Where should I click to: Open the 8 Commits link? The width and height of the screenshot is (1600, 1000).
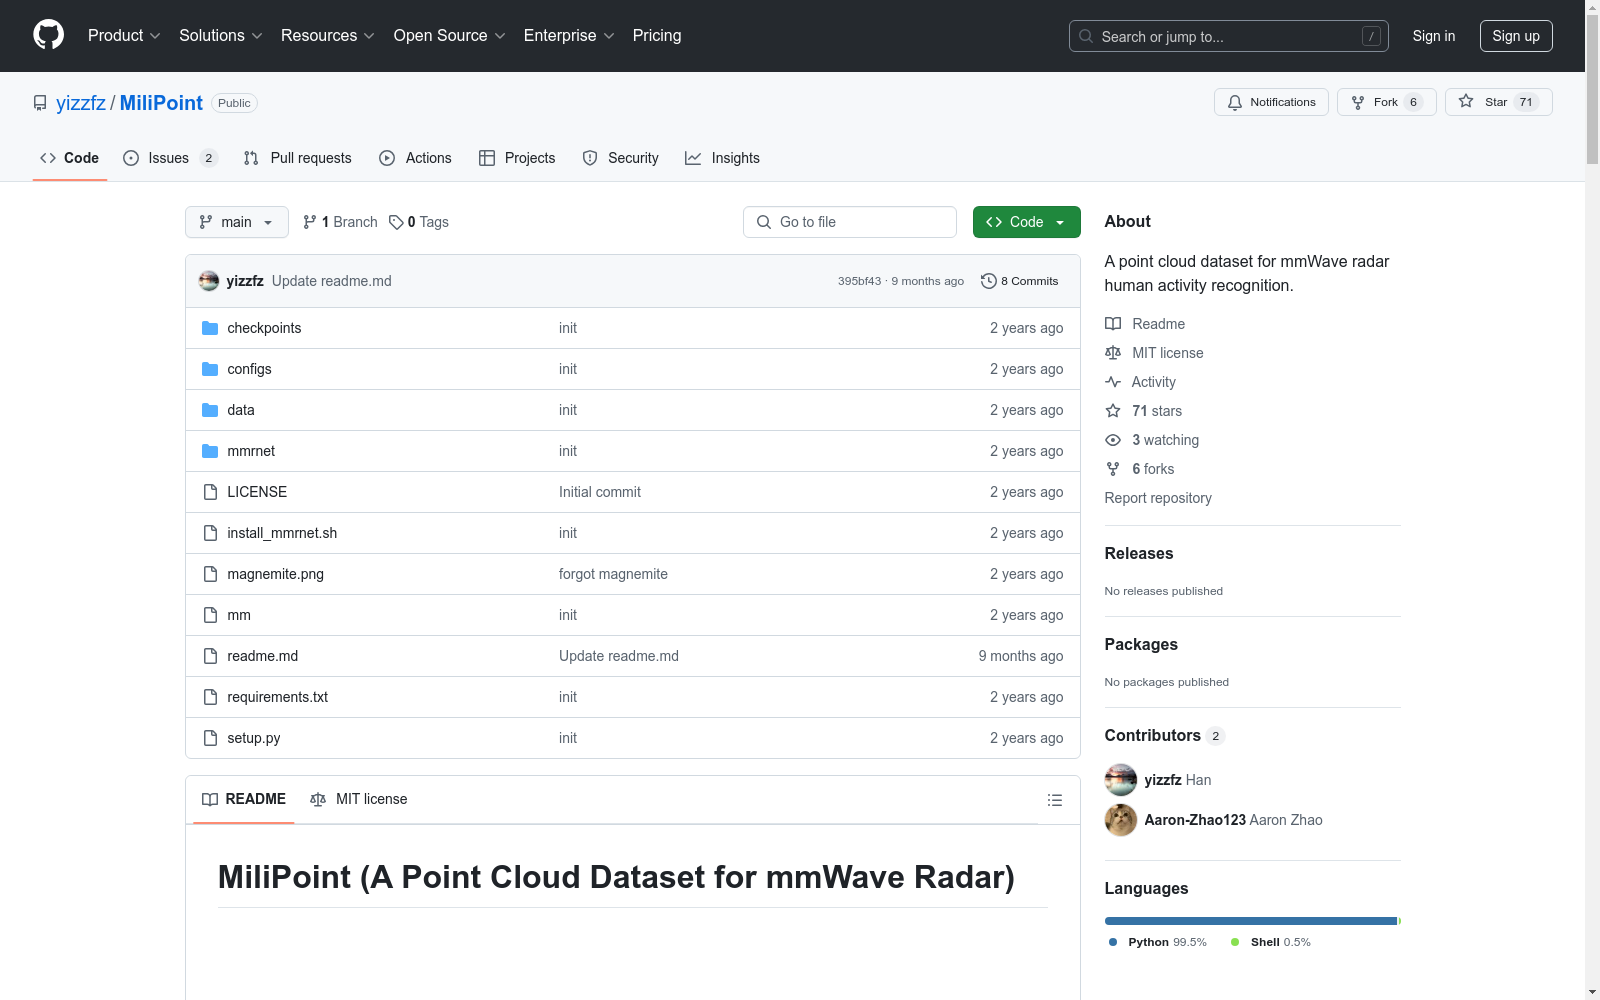click(x=1020, y=281)
